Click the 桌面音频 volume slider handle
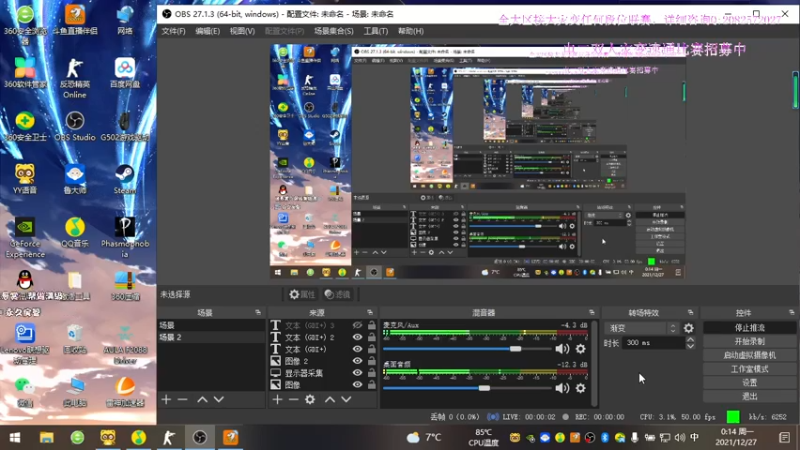 coord(484,388)
